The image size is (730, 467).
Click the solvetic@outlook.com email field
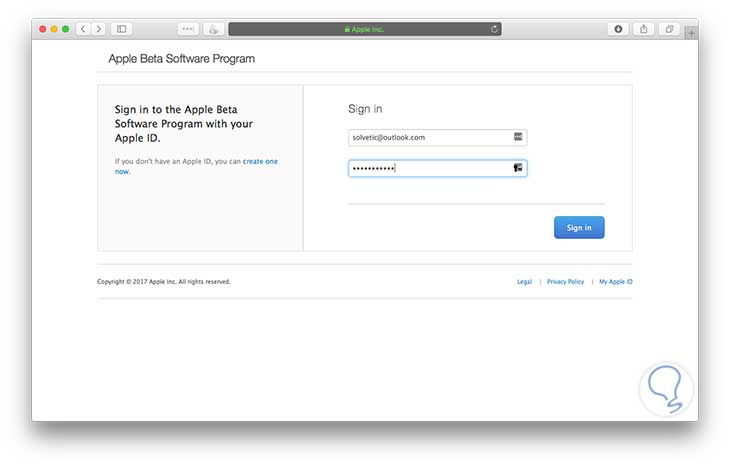pos(437,137)
